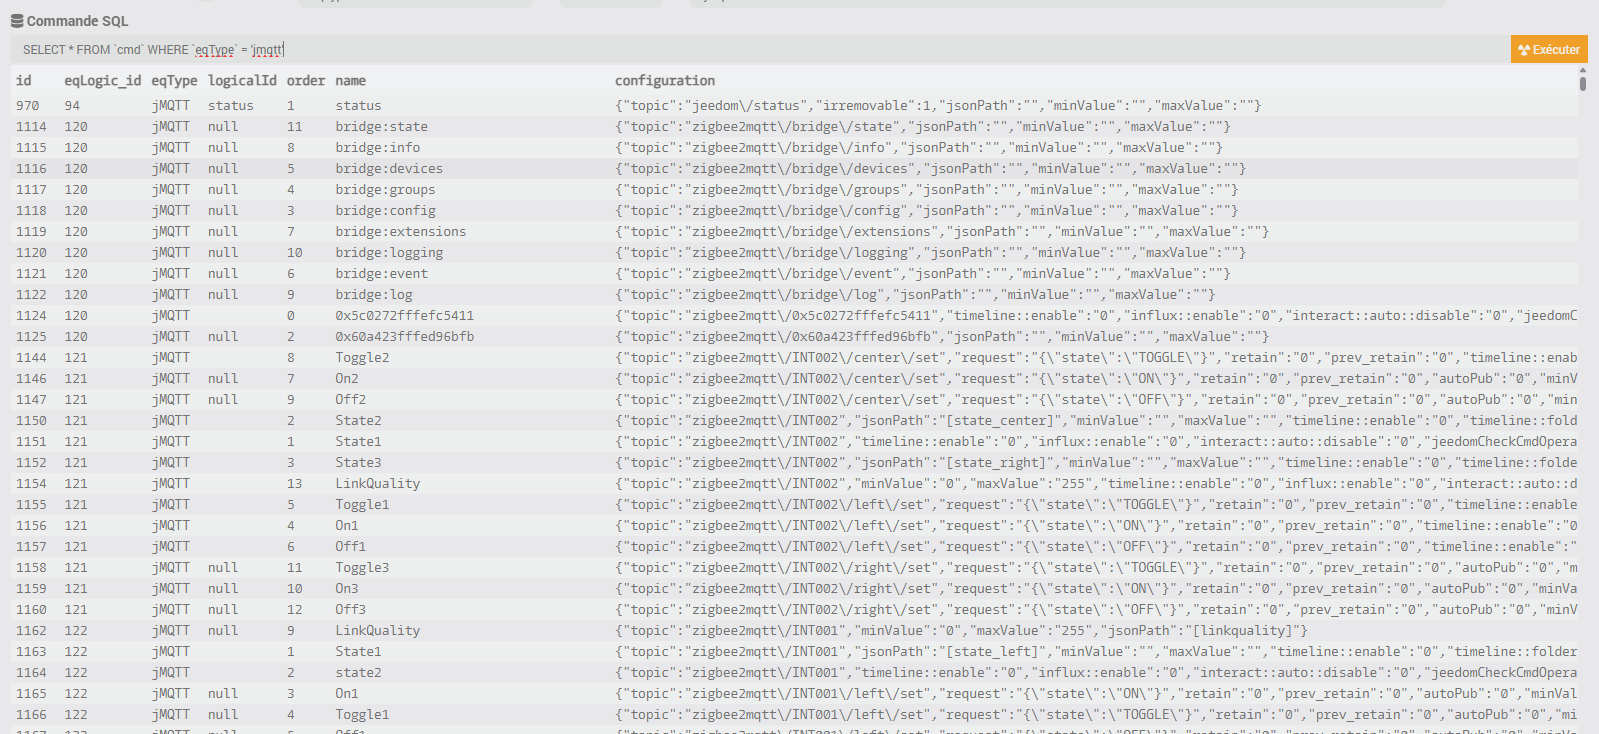Click the 'State2' name cell in row 1150
Viewport: 1599px width, 734px height.
(x=358, y=421)
